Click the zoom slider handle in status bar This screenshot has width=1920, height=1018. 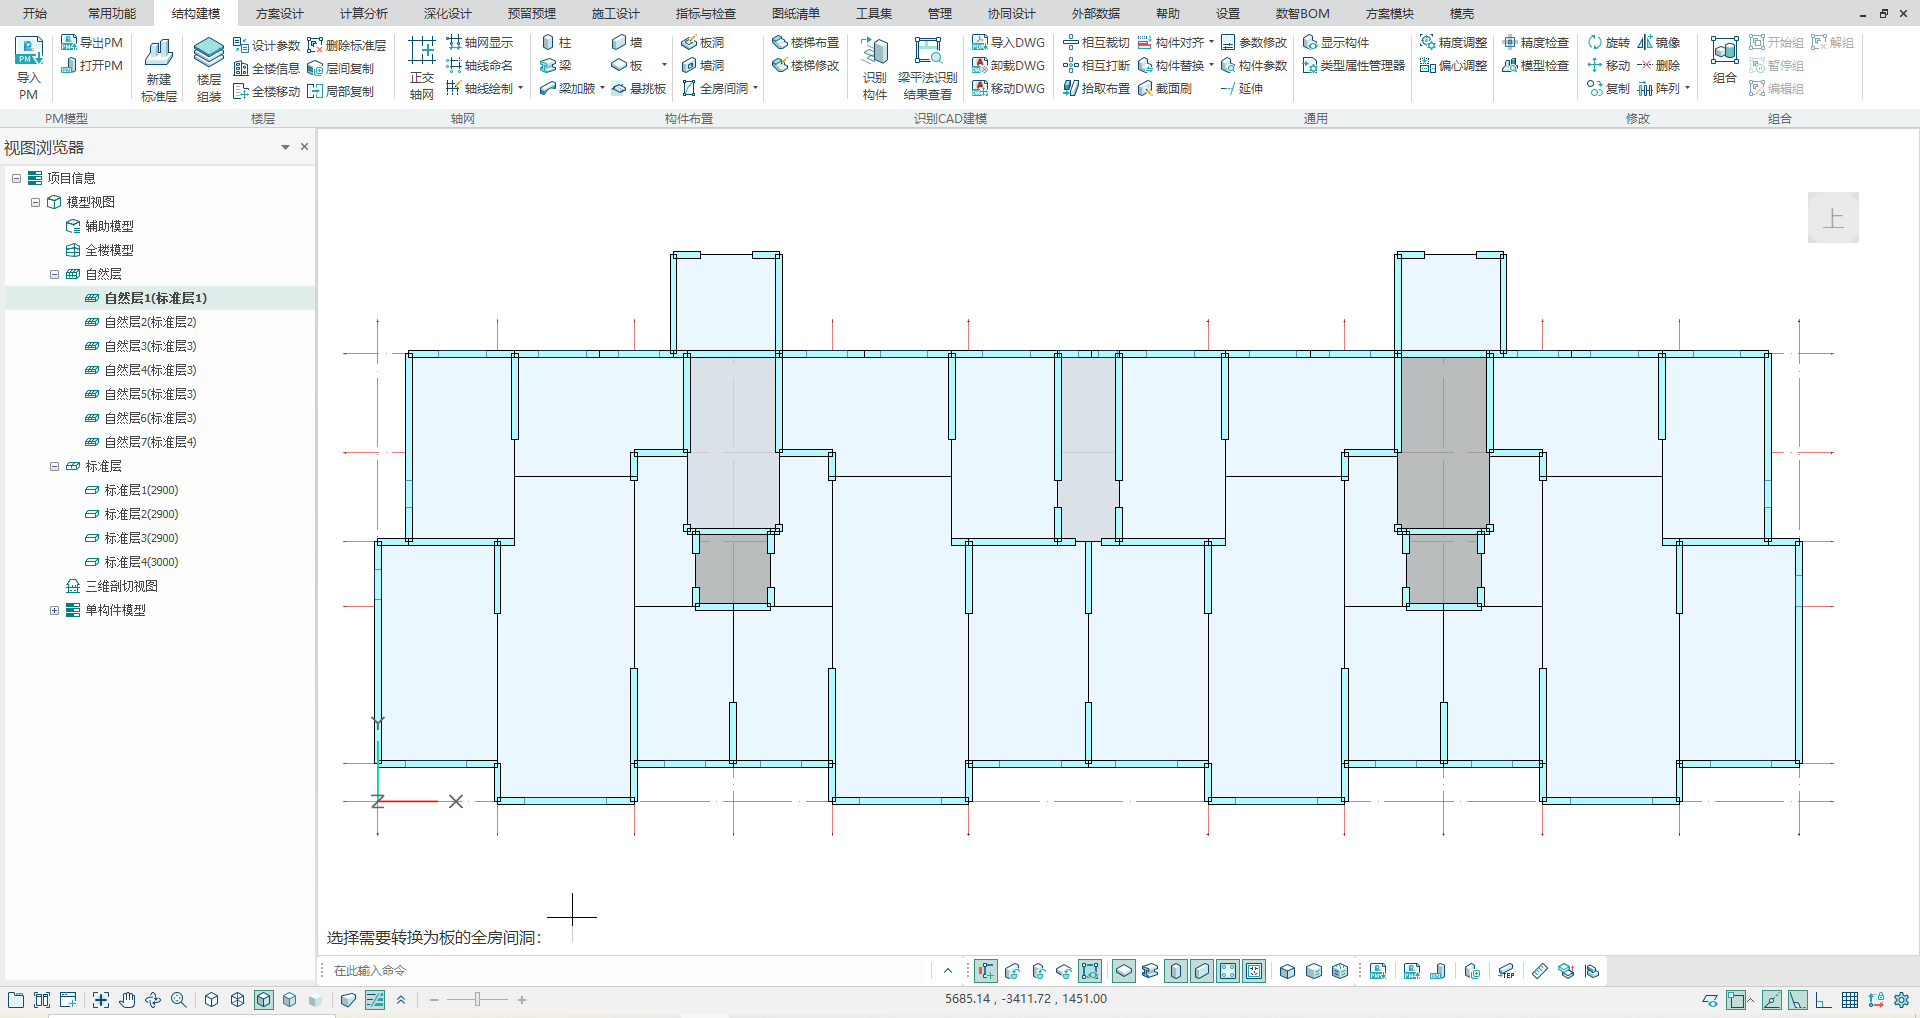[x=478, y=1000]
